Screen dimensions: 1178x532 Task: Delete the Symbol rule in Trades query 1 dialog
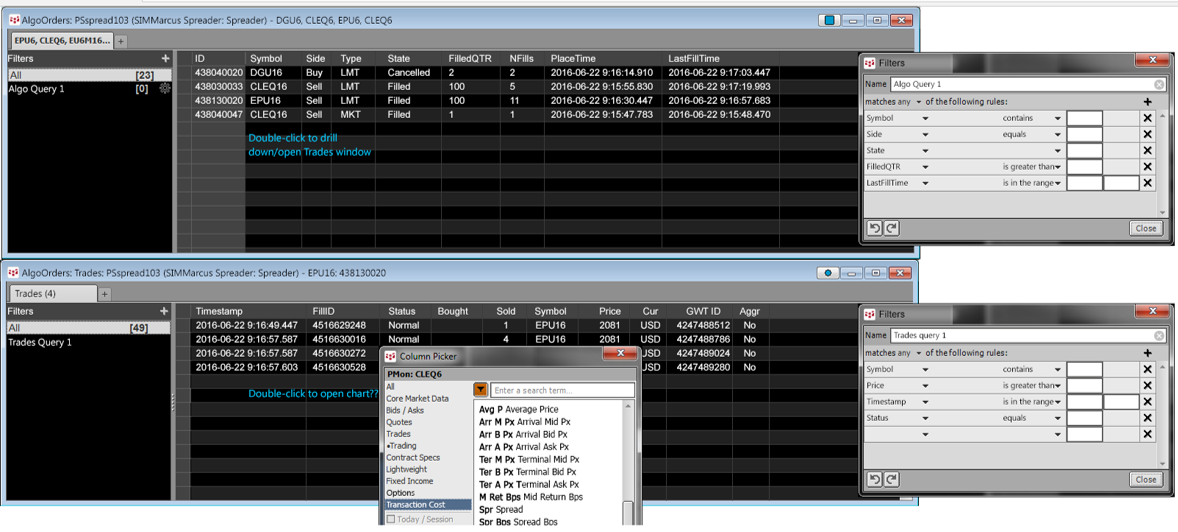[x=1147, y=370]
